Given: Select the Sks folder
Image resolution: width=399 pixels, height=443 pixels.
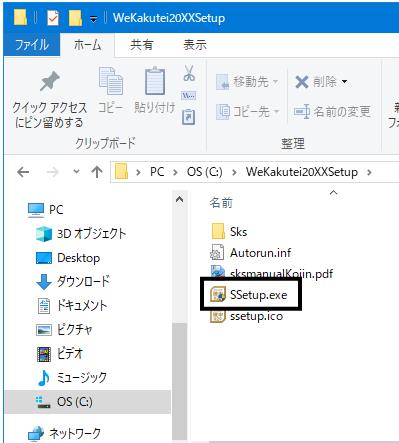Looking at the screenshot, I should [229, 231].
